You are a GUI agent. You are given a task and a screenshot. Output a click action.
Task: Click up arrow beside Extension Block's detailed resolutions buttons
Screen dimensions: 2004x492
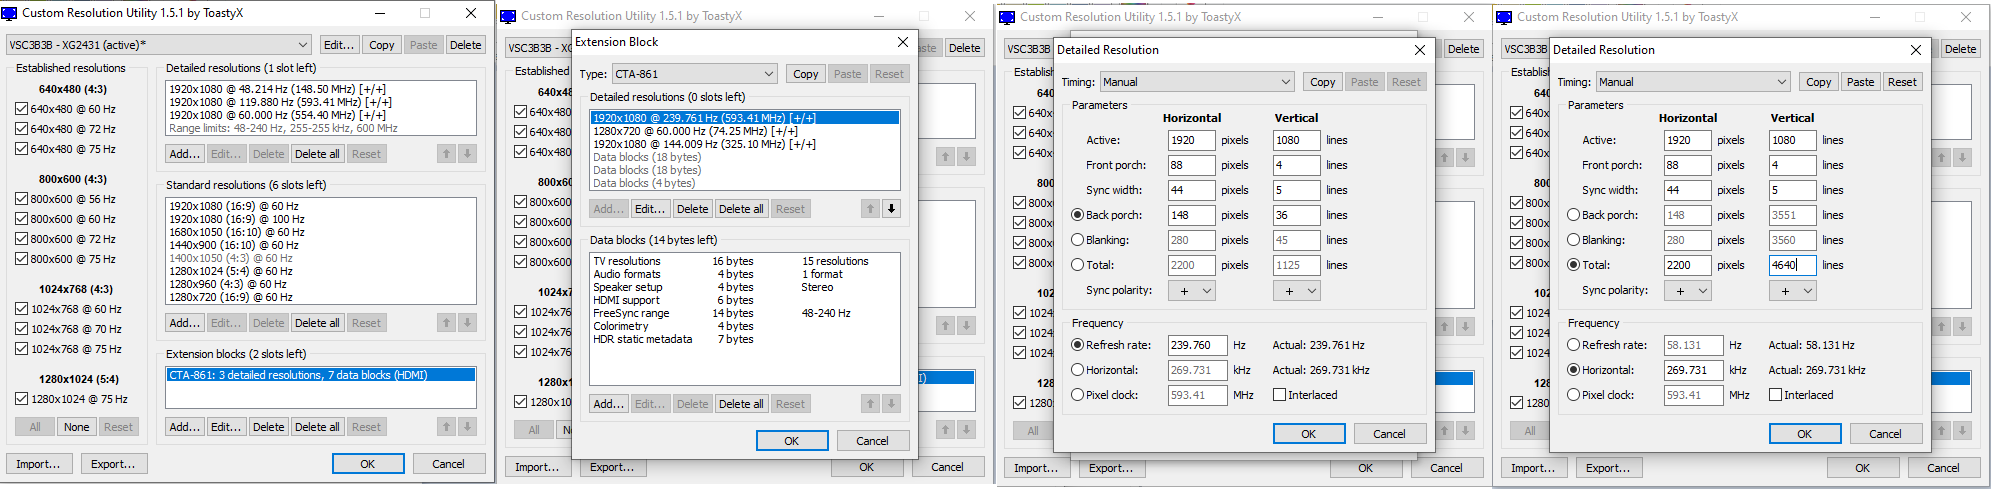tap(871, 209)
